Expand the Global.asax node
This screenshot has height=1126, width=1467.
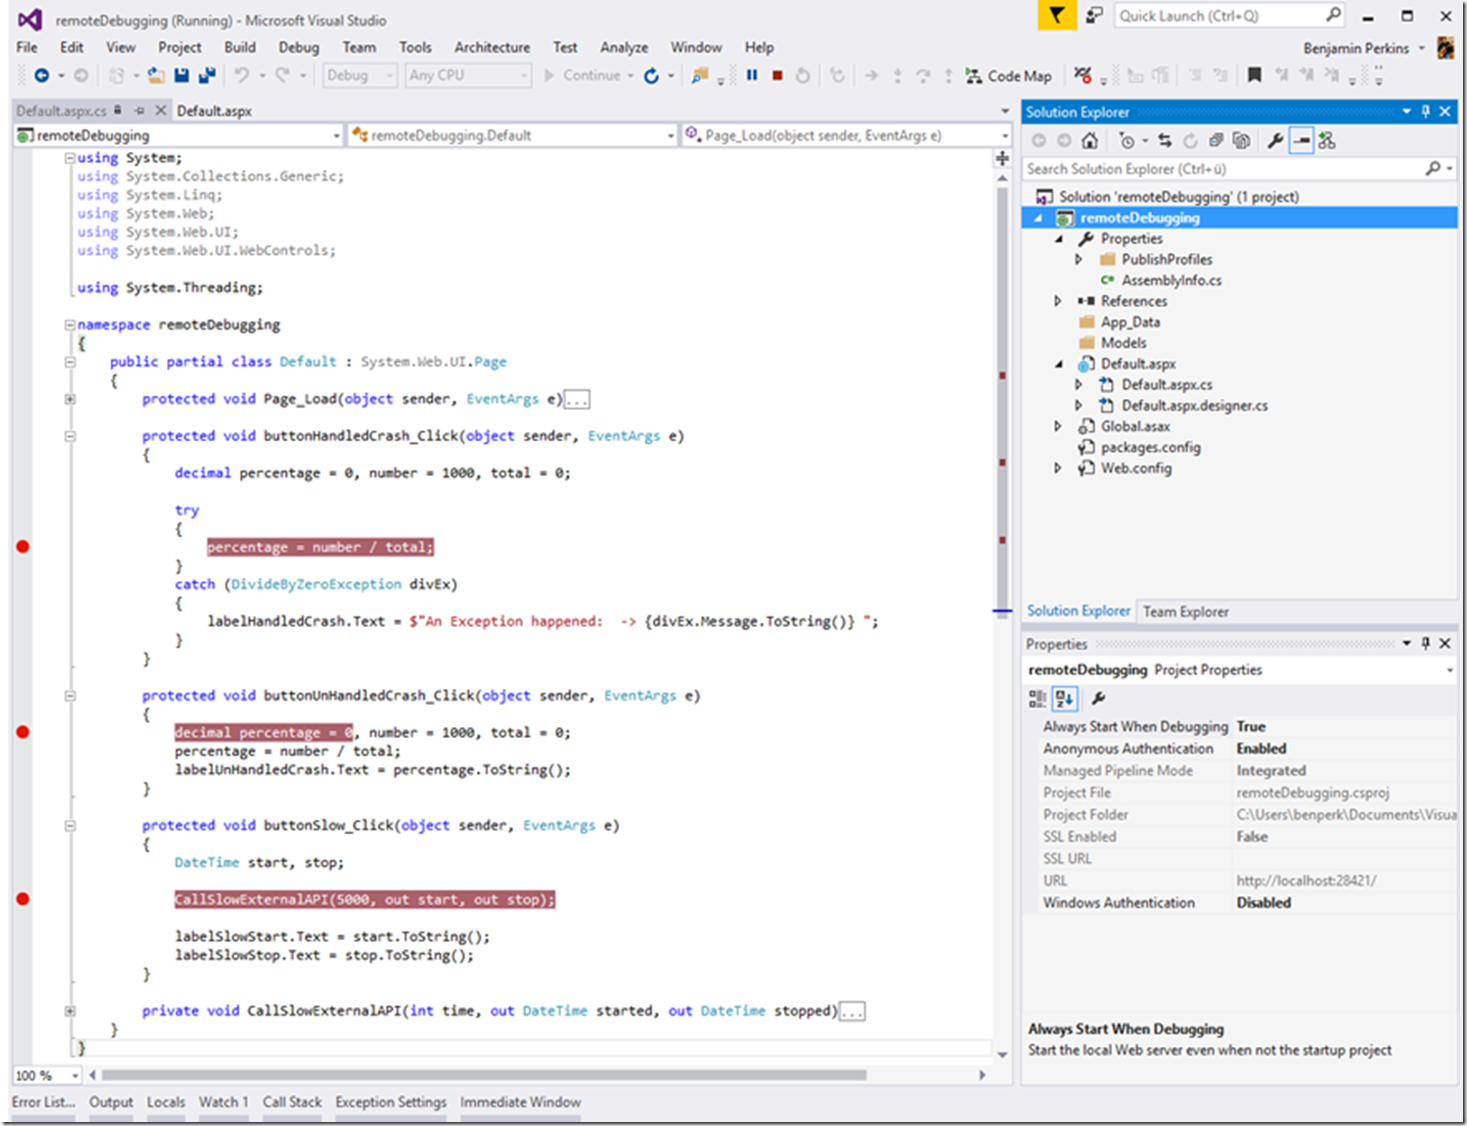(x=1058, y=427)
